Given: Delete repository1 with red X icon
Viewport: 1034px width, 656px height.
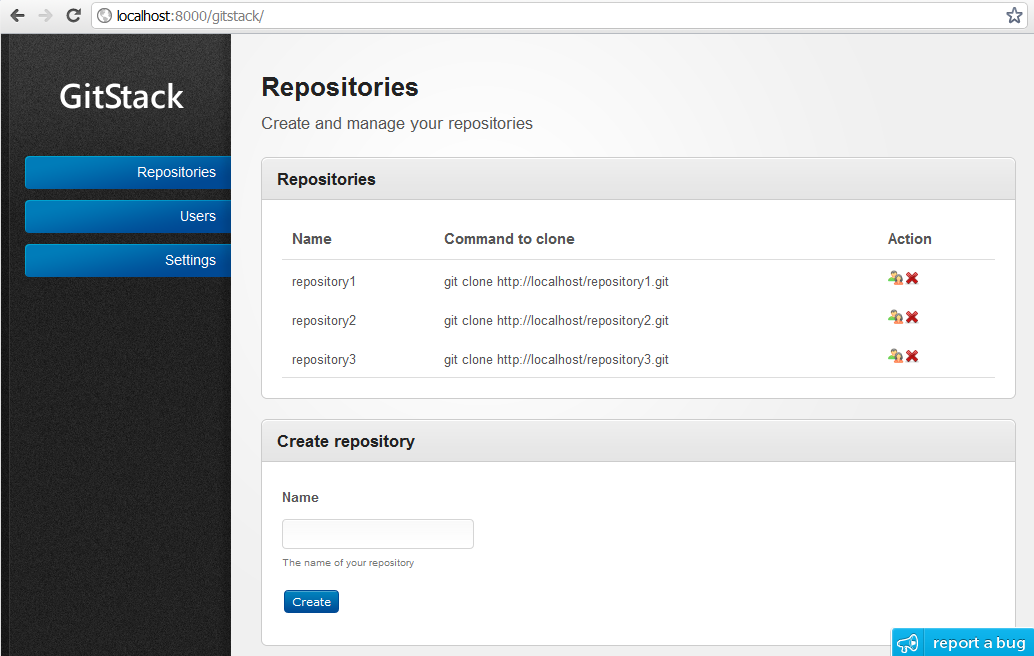Looking at the screenshot, I should click(x=911, y=278).
